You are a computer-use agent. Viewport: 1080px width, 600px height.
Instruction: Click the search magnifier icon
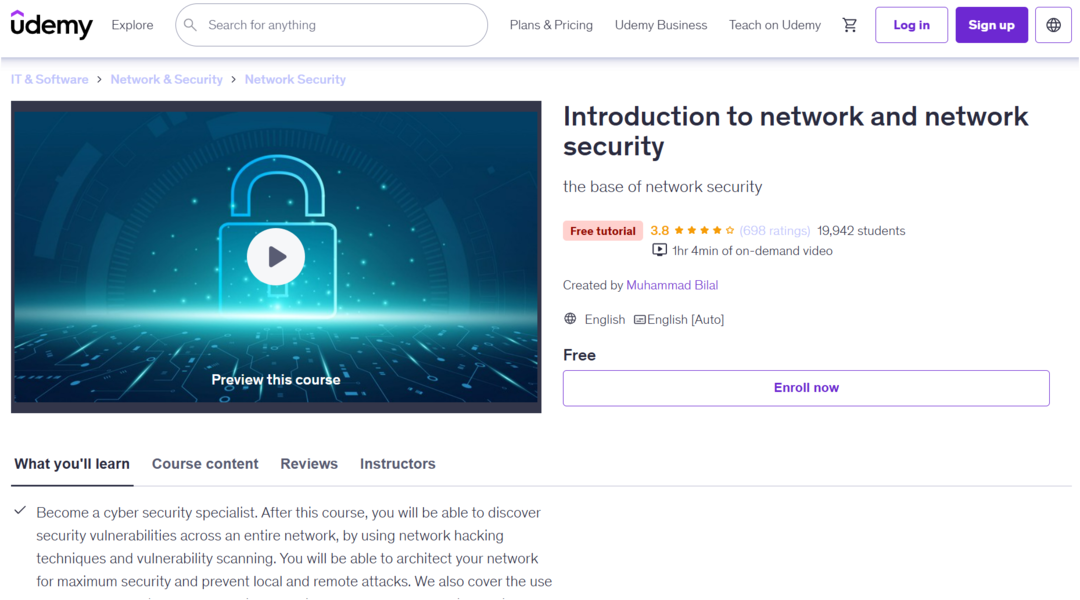[191, 25]
